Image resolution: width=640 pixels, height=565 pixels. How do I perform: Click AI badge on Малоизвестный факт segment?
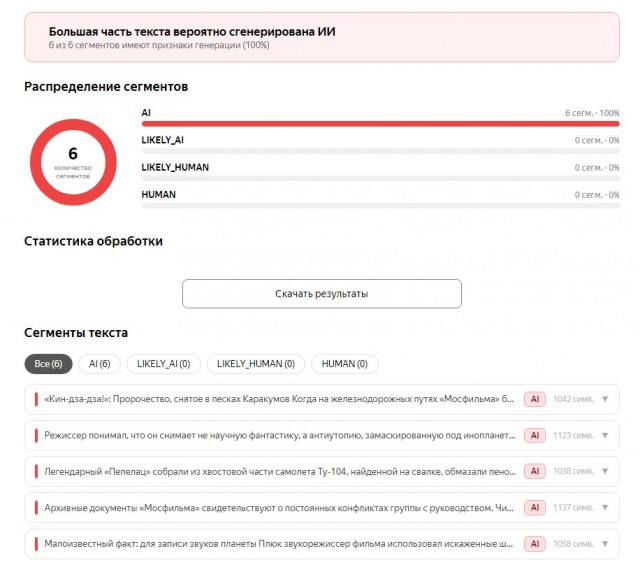(x=535, y=544)
